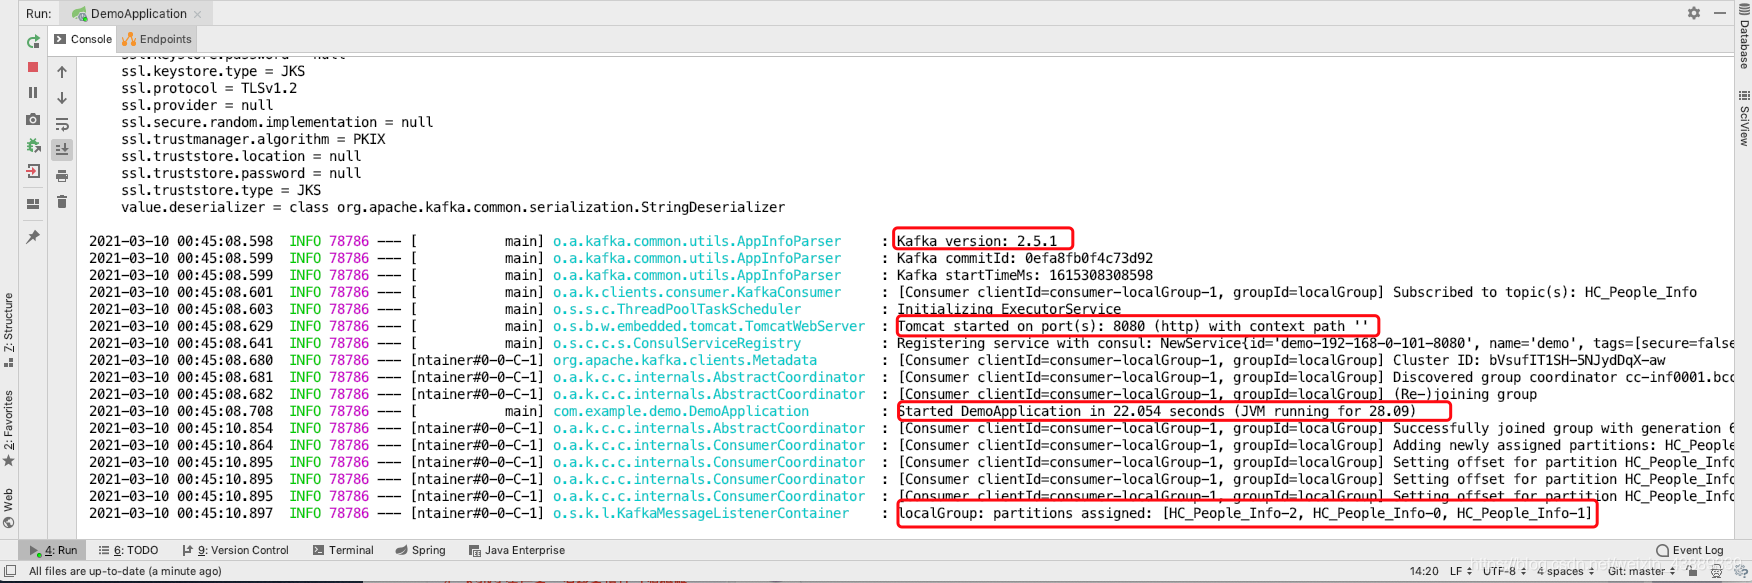Stop the running application with red square

pyautogui.click(x=33, y=67)
